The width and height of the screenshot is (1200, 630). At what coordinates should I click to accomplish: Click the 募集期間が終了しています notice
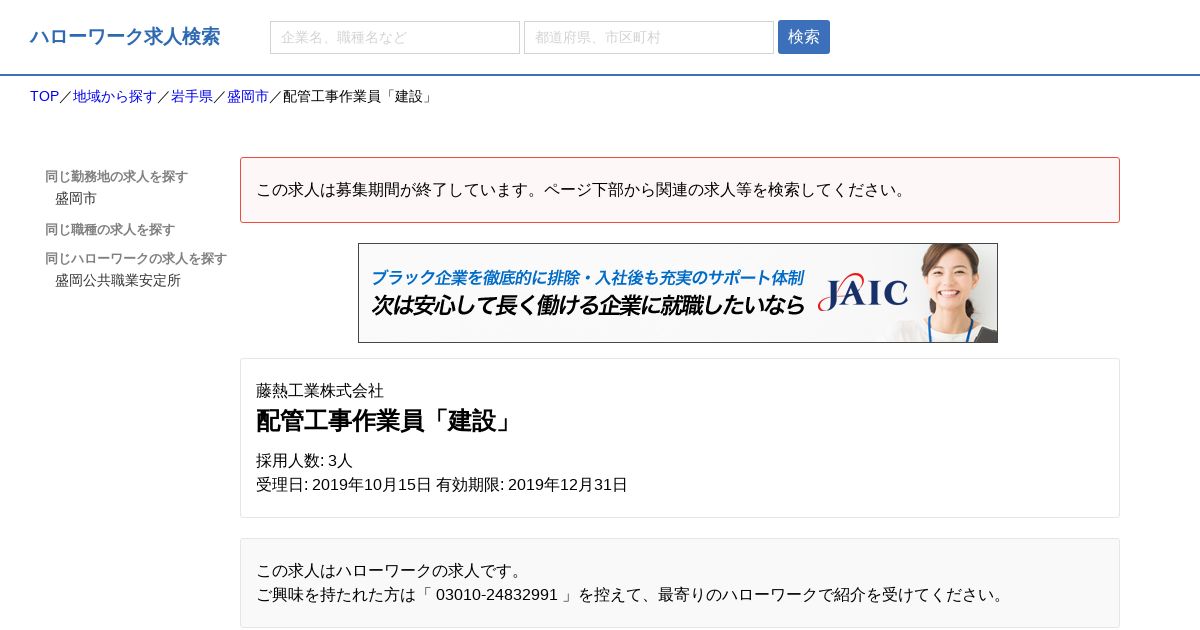(680, 190)
